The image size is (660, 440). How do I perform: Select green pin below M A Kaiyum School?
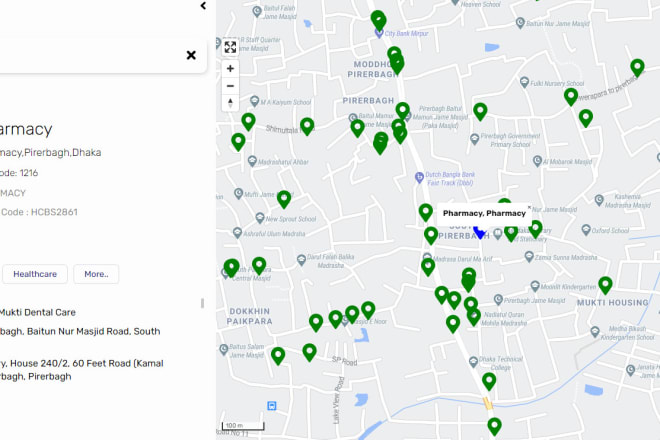pos(248,121)
